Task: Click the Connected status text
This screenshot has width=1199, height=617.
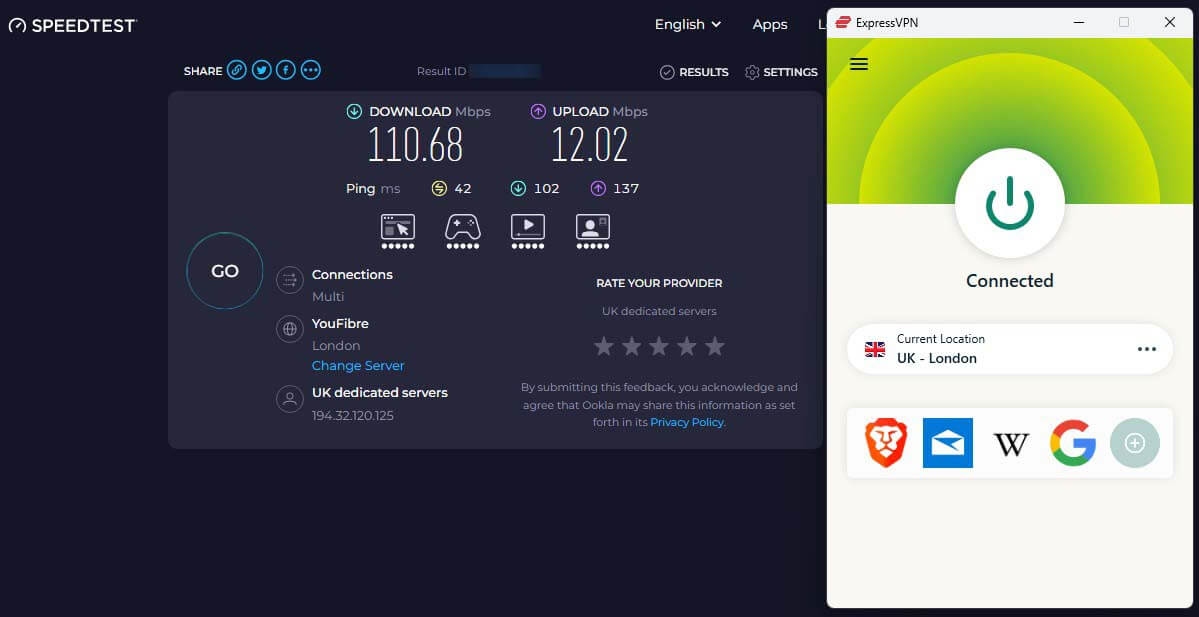Action: pyautogui.click(x=1009, y=281)
